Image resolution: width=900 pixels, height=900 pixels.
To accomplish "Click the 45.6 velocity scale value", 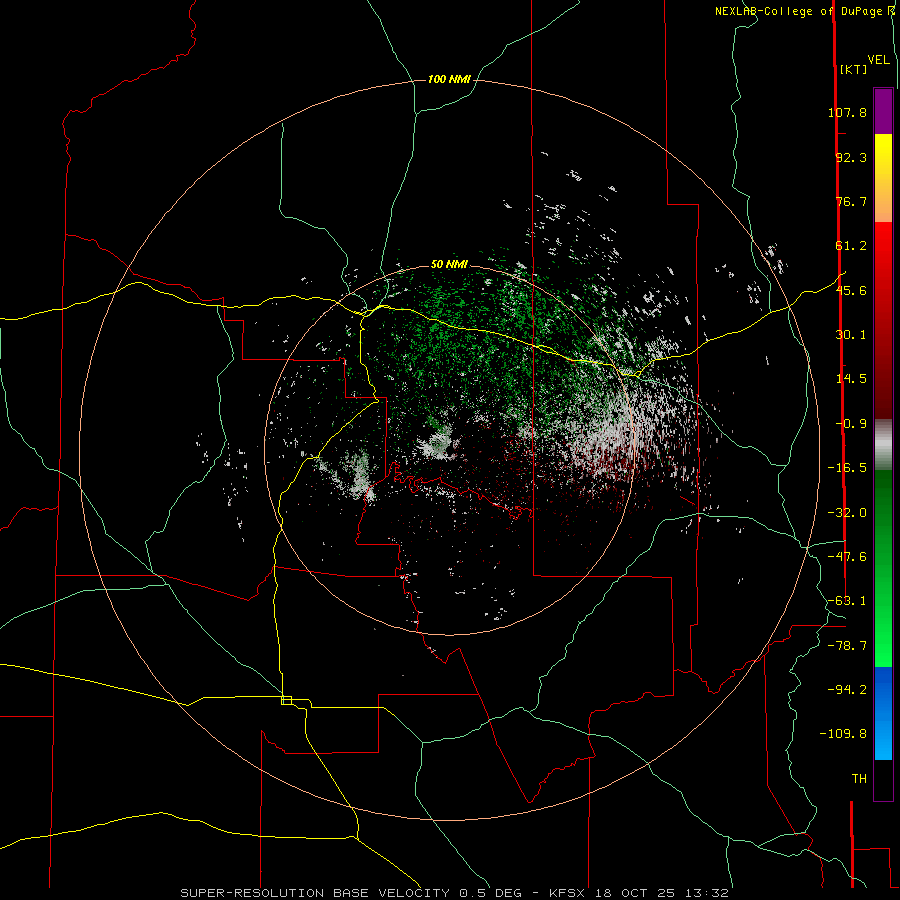I will pyautogui.click(x=851, y=290).
